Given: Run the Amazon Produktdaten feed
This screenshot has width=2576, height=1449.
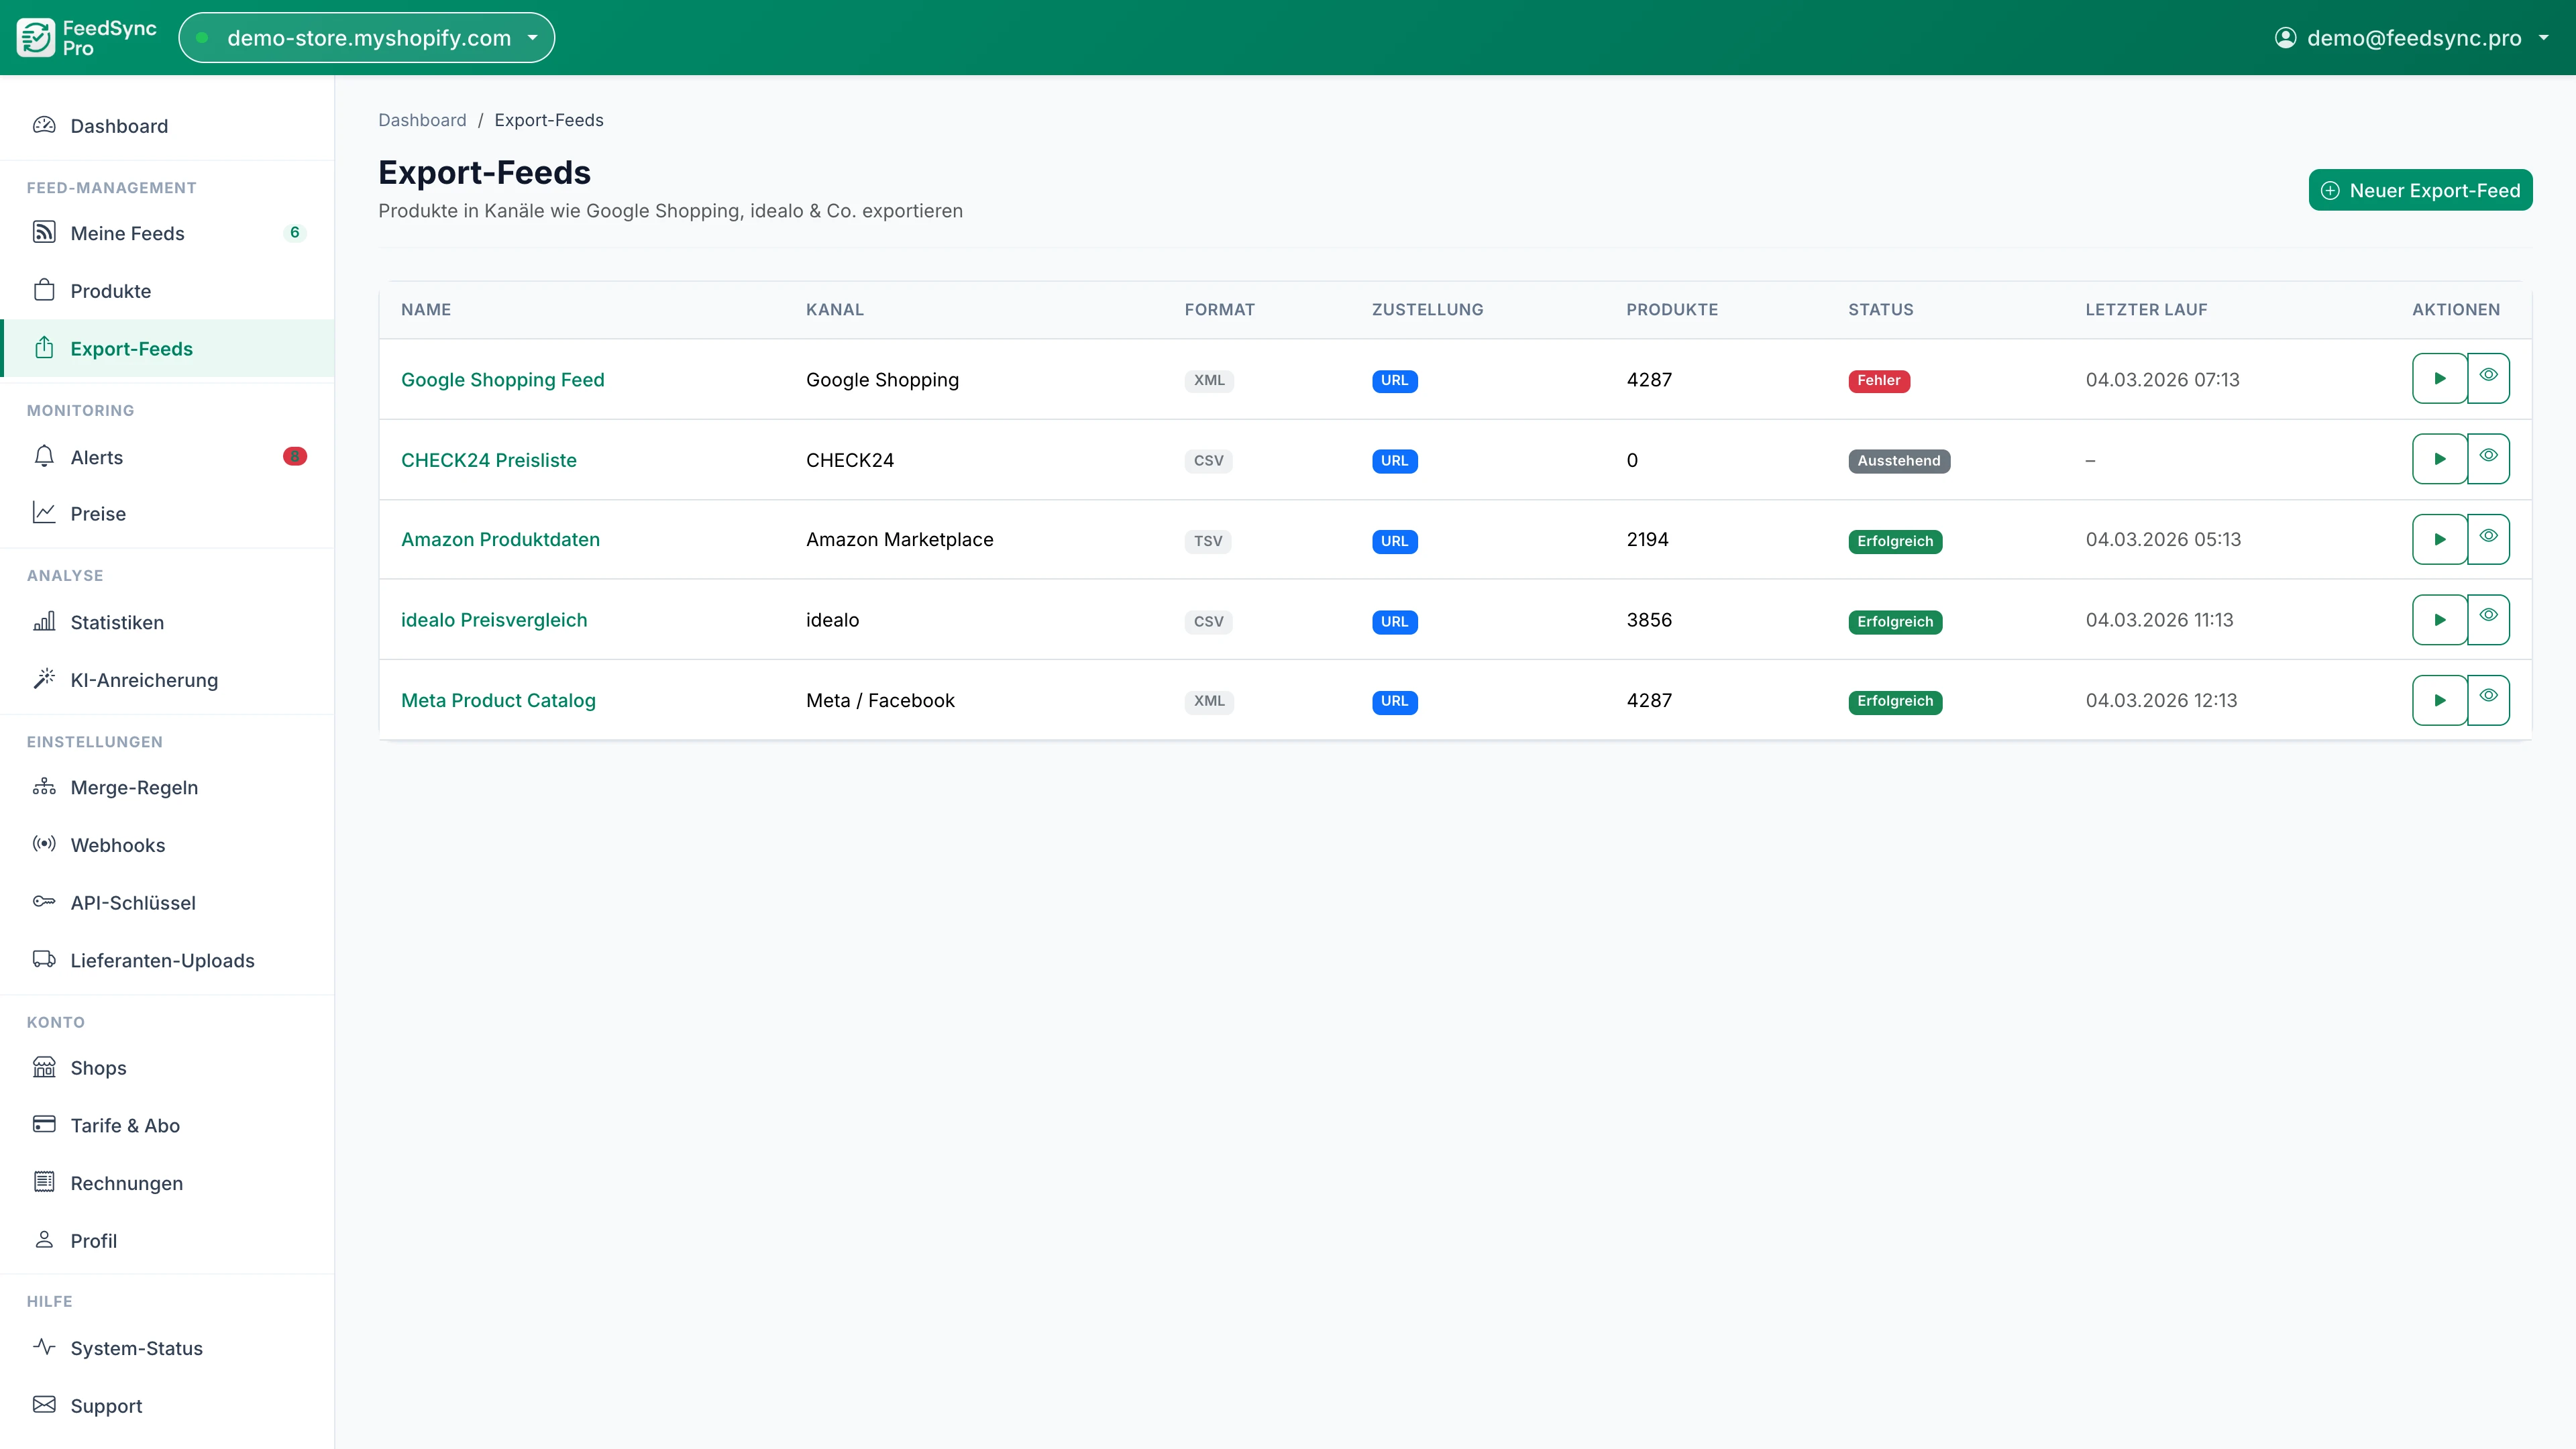Looking at the screenshot, I should [2439, 538].
